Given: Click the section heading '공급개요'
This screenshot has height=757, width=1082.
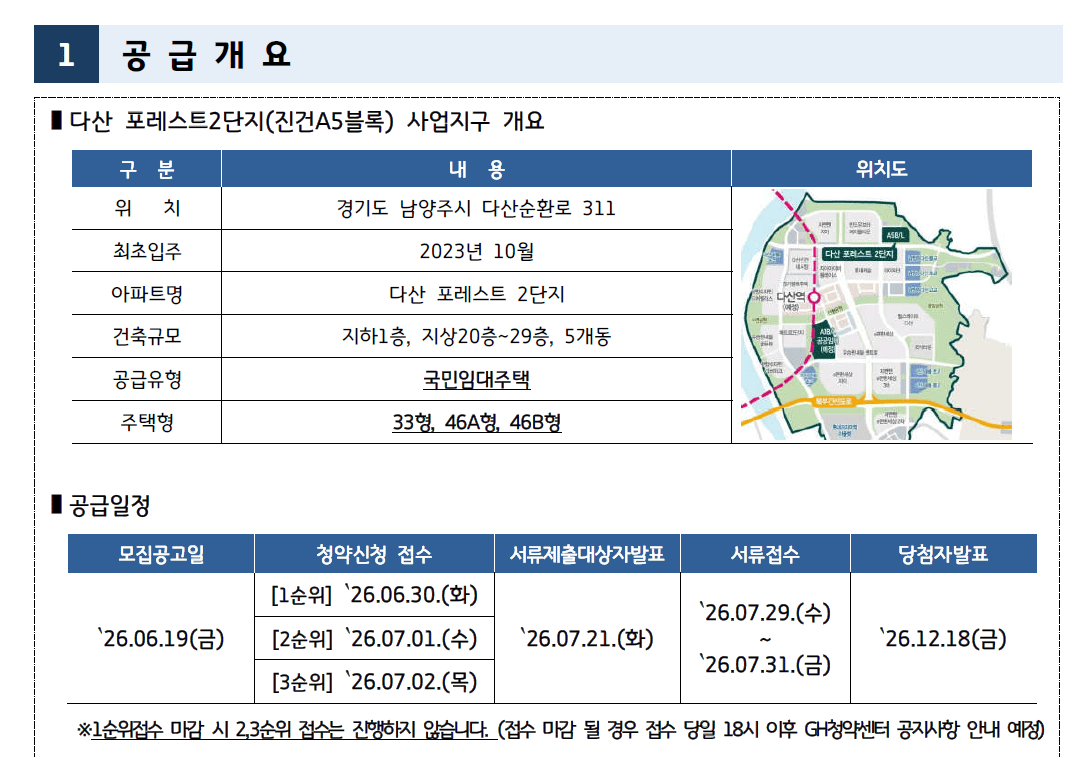Looking at the screenshot, I should (206, 55).
